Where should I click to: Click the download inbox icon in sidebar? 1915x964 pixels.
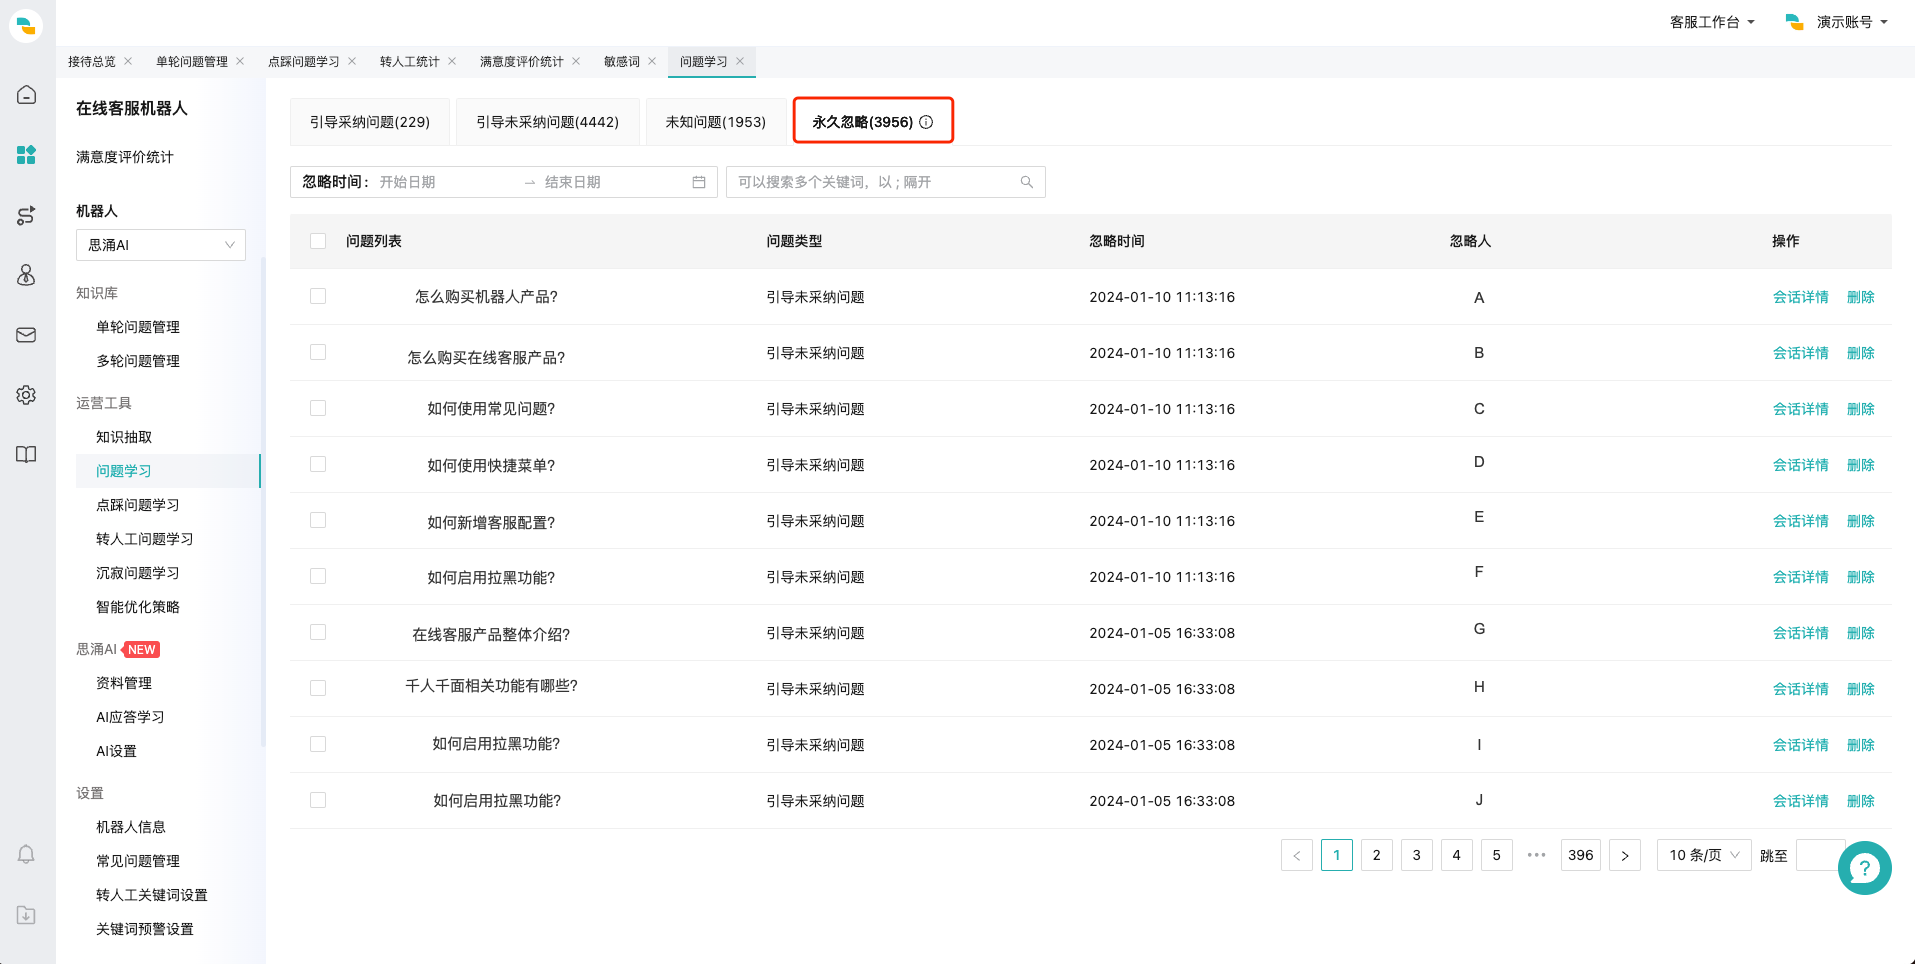click(26, 915)
